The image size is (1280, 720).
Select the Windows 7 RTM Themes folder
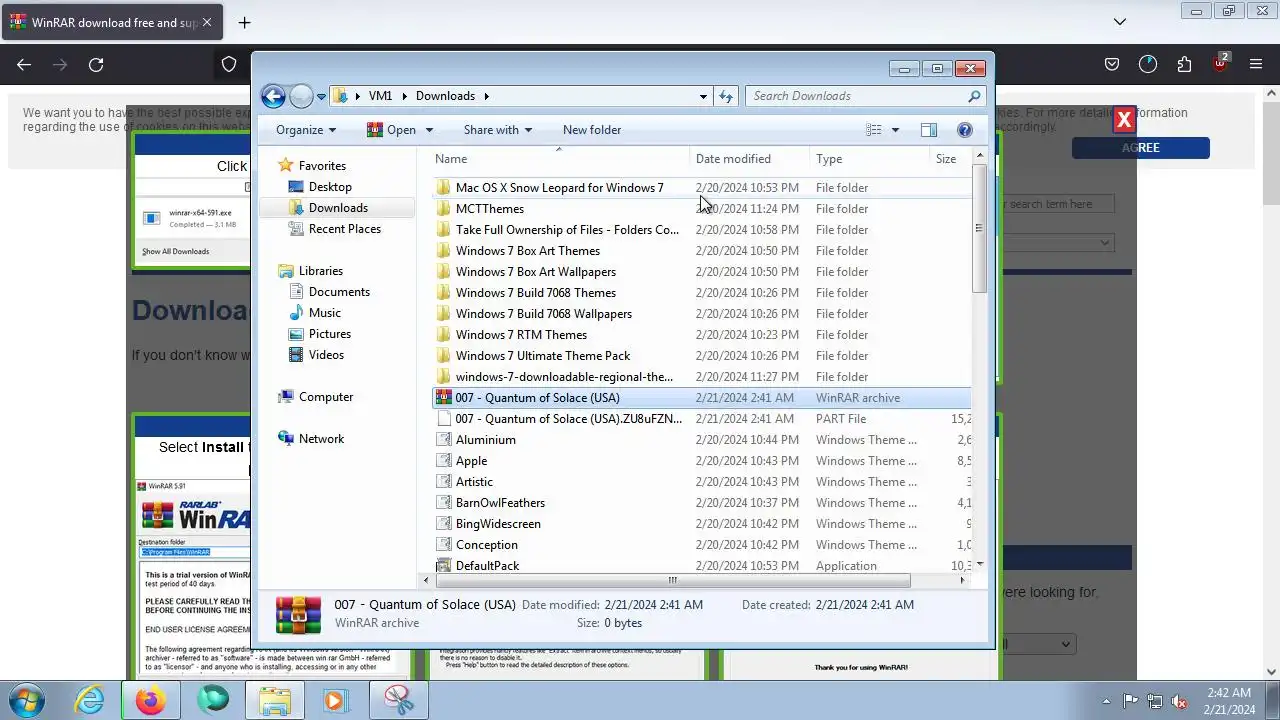(x=701, y=335)
